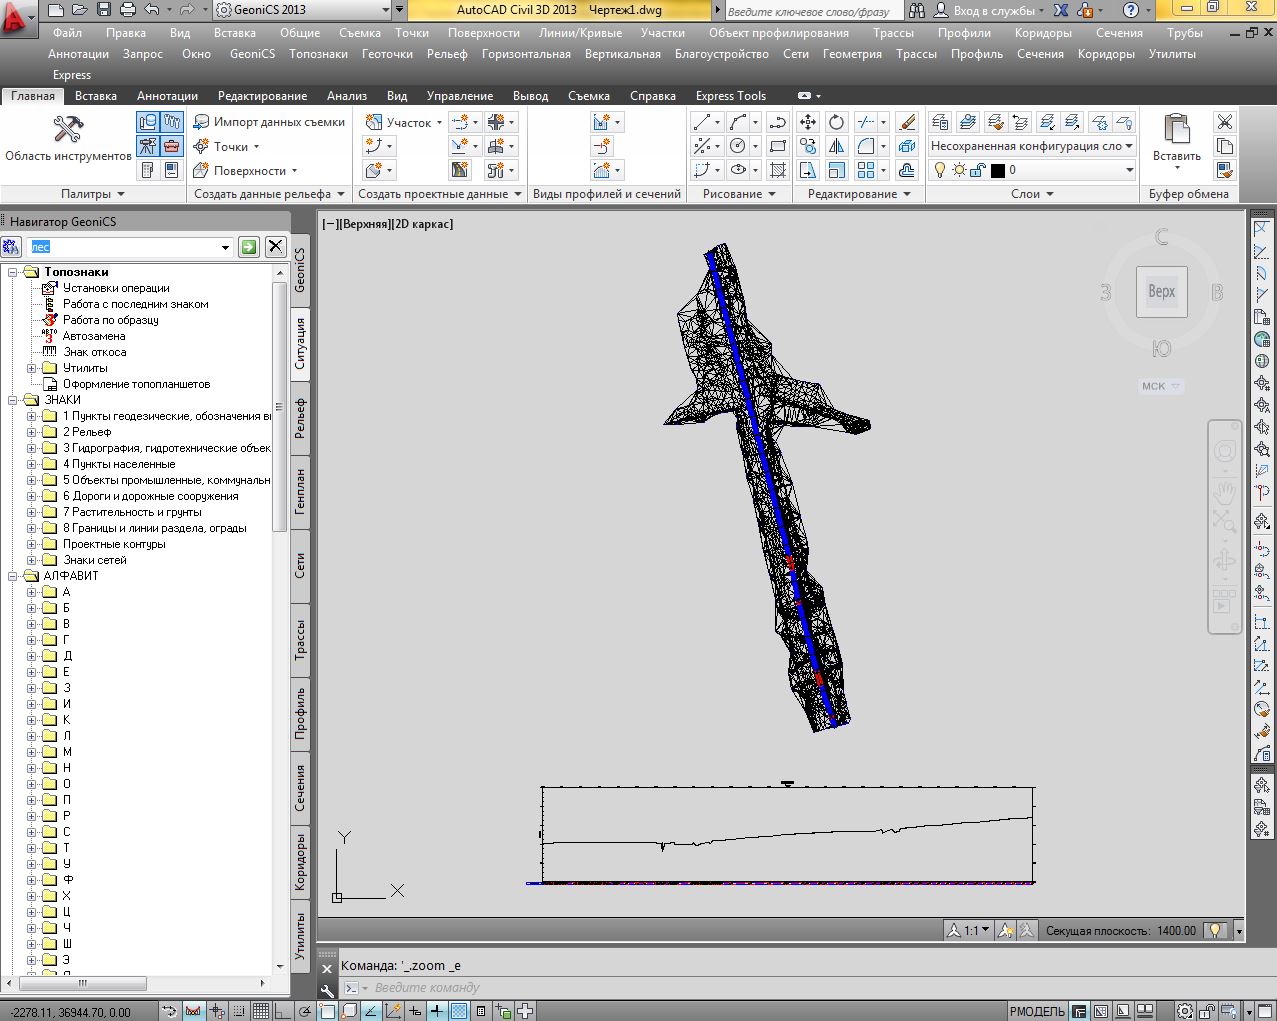Click the Cut scissors icon in Буфер обмена

[x=1224, y=122]
